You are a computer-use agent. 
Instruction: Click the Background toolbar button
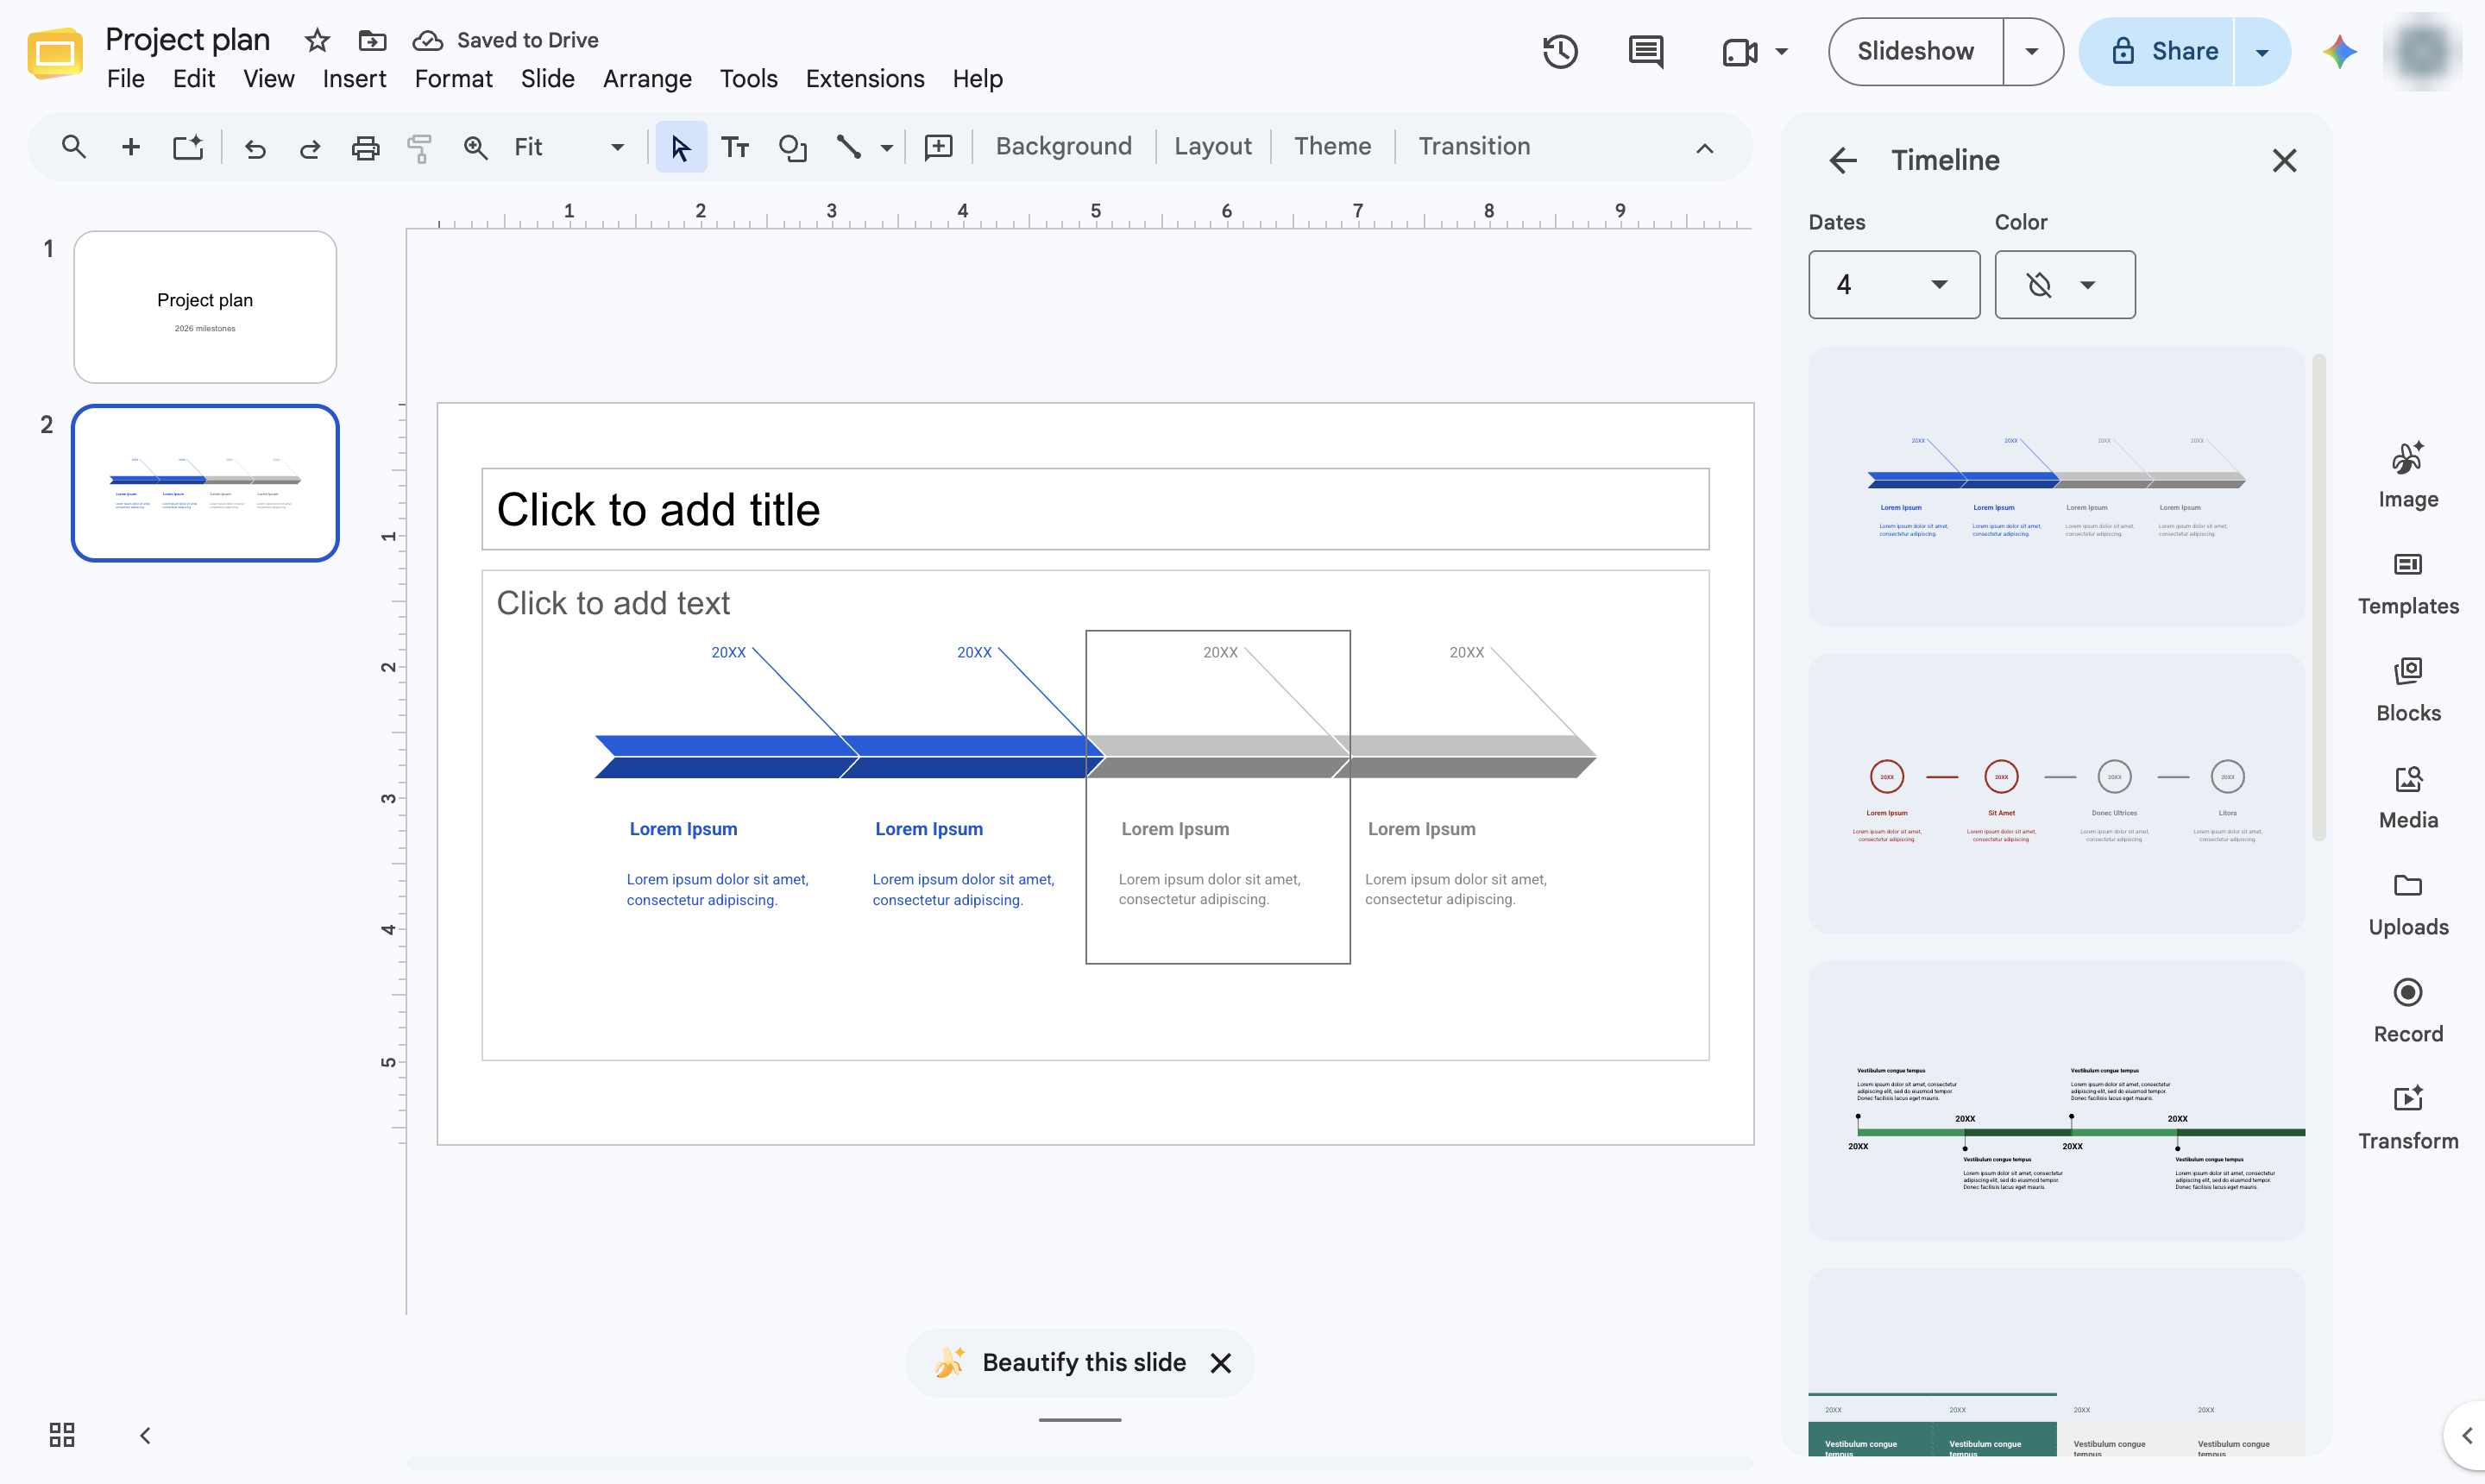click(1063, 147)
